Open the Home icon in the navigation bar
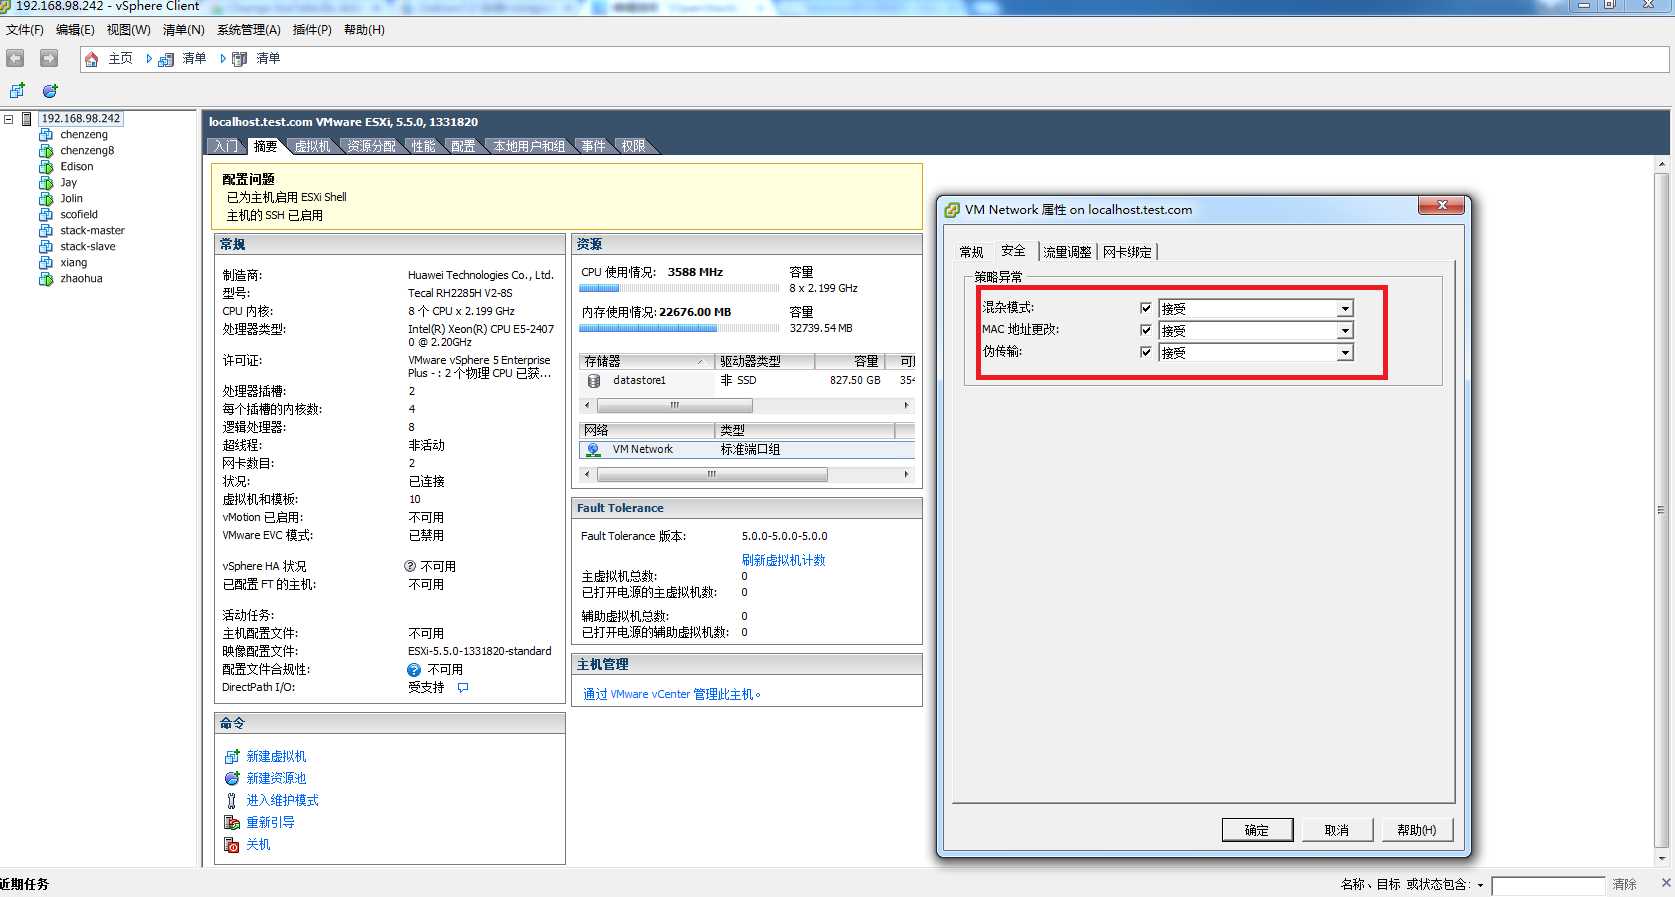Image resolution: width=1675 pixels, height=897 pixels. click(x=91, y=59)
